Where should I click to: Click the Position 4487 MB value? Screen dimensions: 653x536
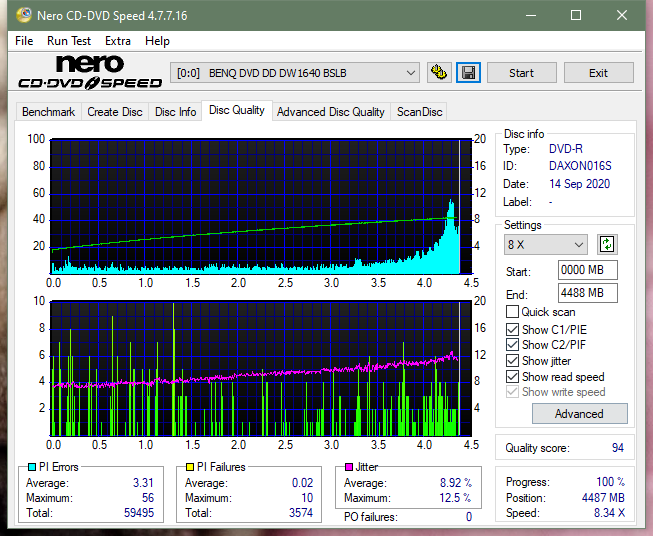click(x=603, y=498)
